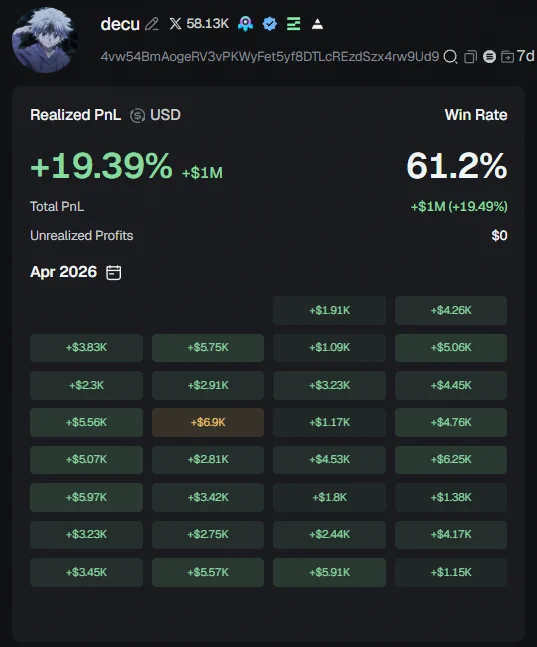This screenshot has height=647, width=537.
Task: Click the folder export icon beside 7d
Action: 507,57
